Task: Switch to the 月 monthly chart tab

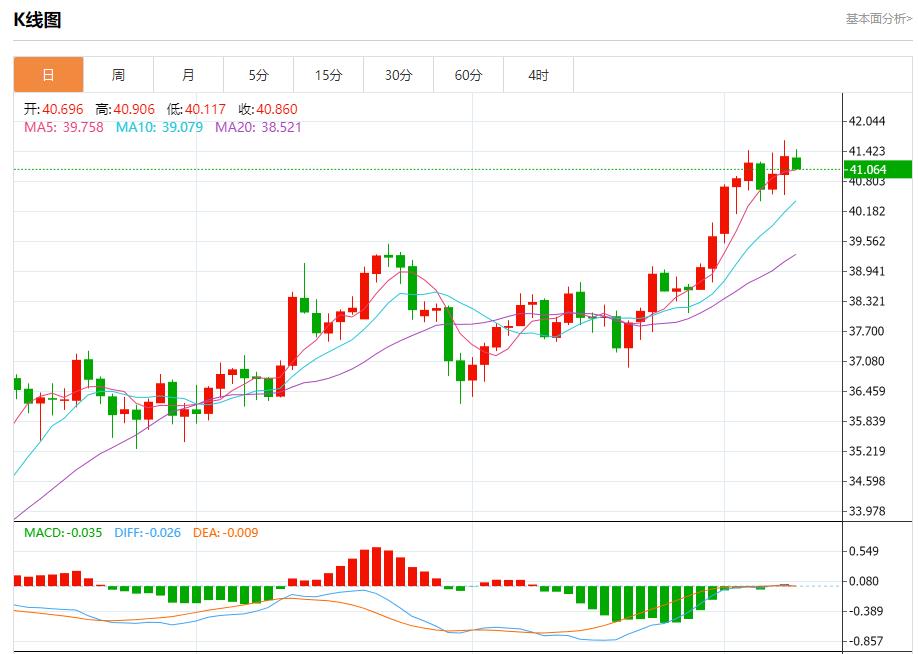Action: [187, 74]
